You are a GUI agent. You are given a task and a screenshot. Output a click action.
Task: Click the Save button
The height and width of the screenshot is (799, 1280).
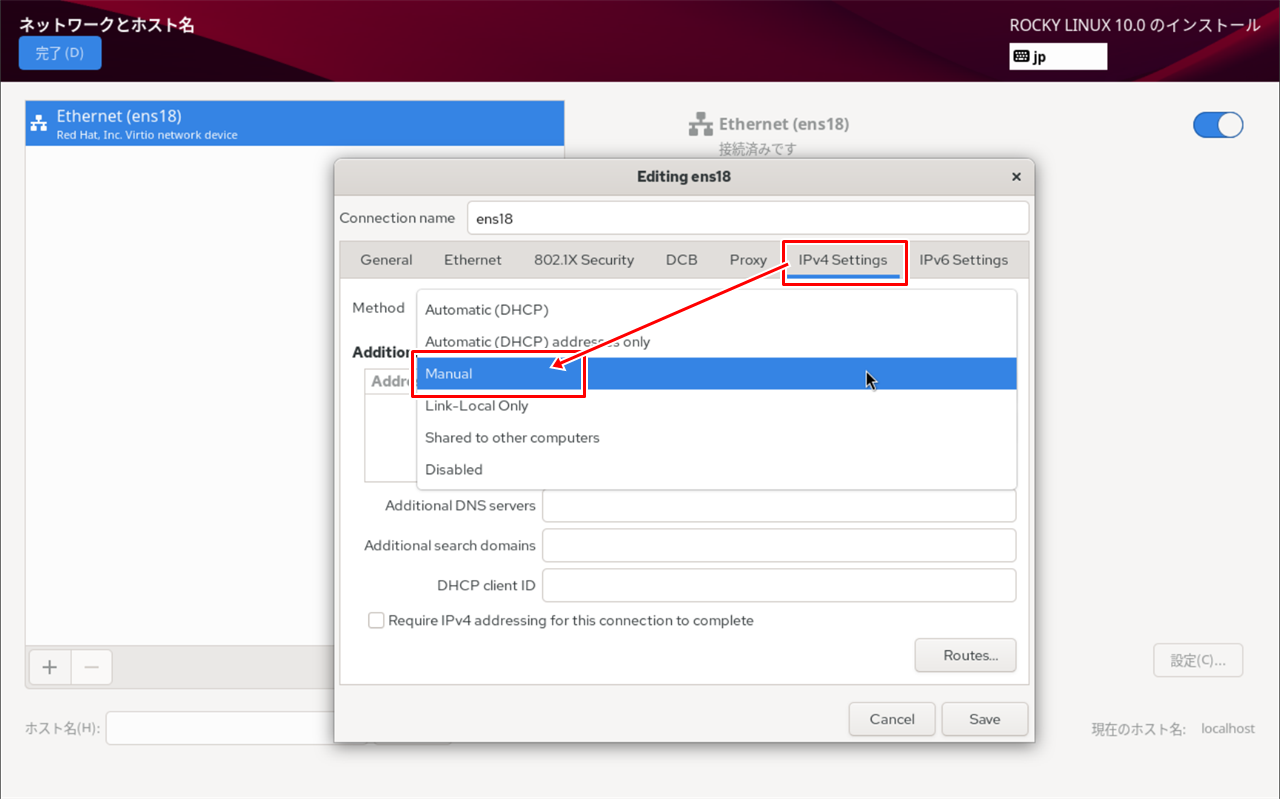[x=984, y=719]
